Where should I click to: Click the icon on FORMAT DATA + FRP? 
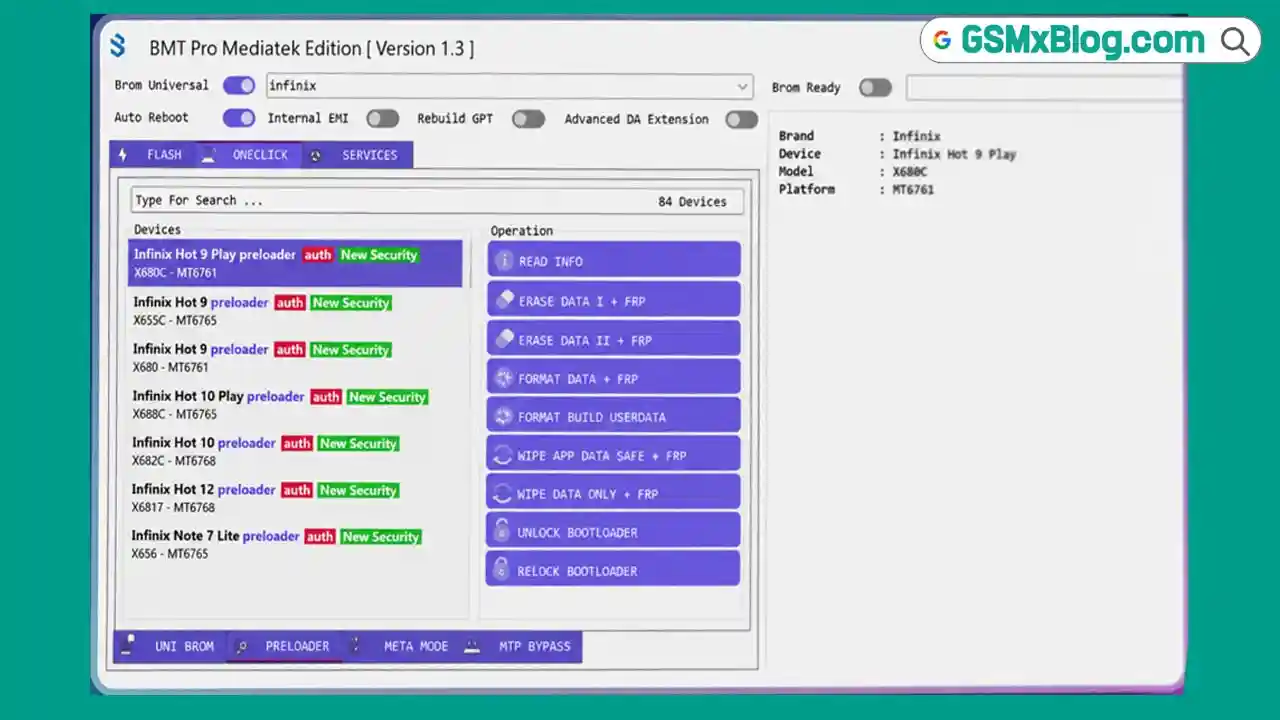pos(503,378)
